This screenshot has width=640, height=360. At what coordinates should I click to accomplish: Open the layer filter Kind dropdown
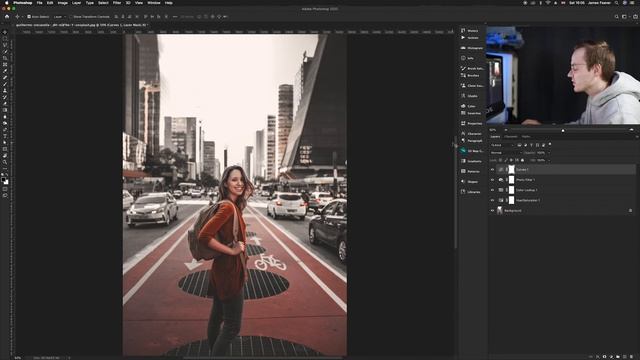502,145
